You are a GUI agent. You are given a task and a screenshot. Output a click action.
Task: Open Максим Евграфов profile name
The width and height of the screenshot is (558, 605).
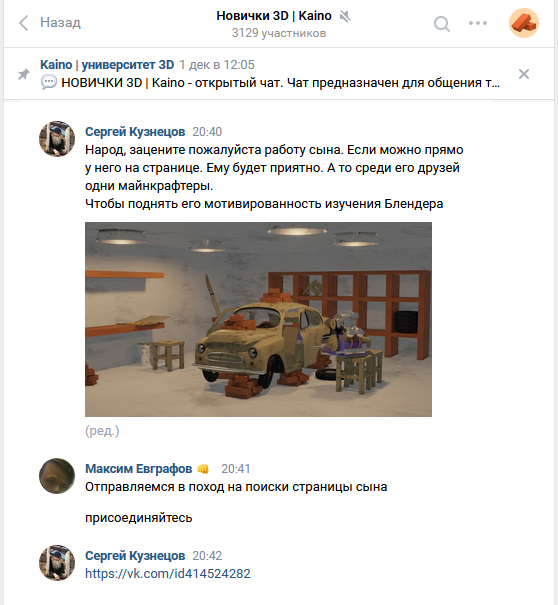pyautogui.click(x=139, y=468)
